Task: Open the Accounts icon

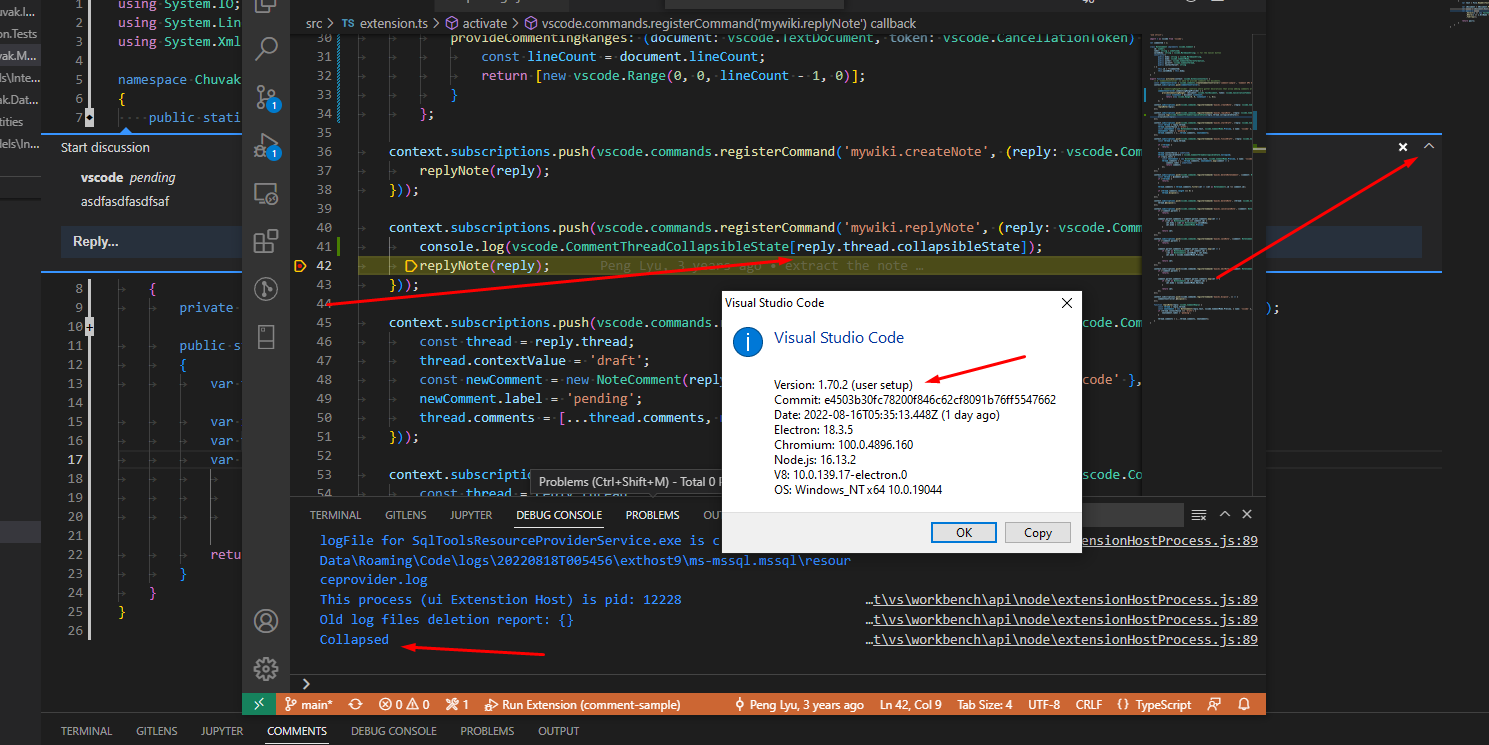Action: coord(265,621)
